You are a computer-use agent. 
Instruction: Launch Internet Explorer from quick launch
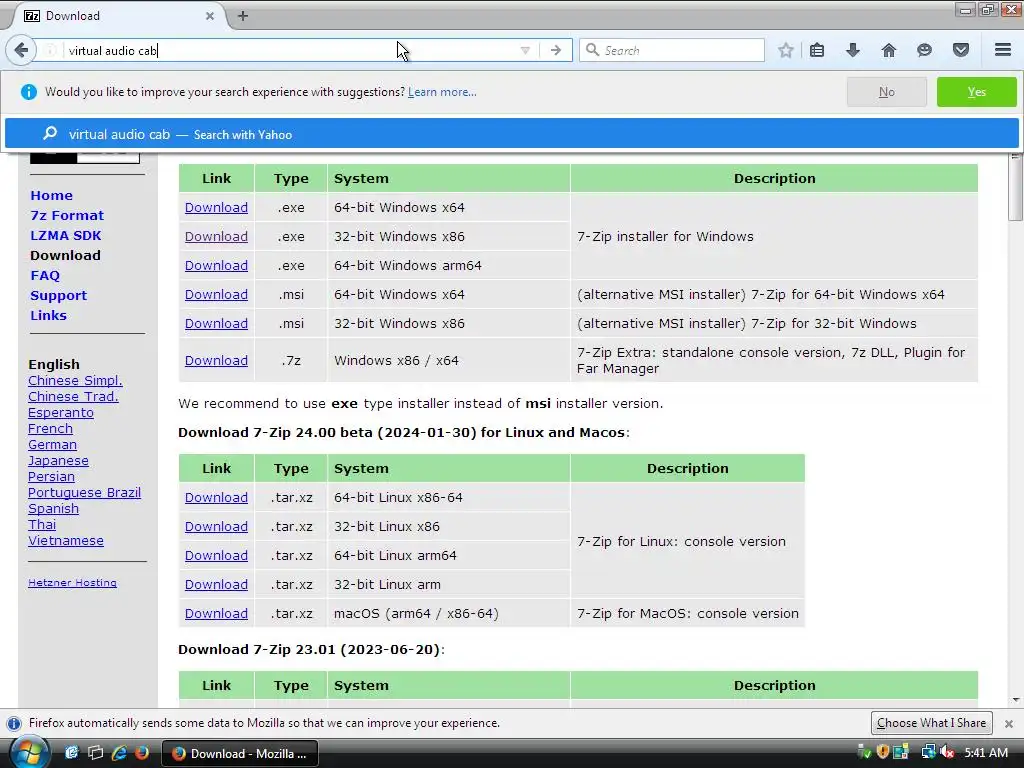point(119,753)
